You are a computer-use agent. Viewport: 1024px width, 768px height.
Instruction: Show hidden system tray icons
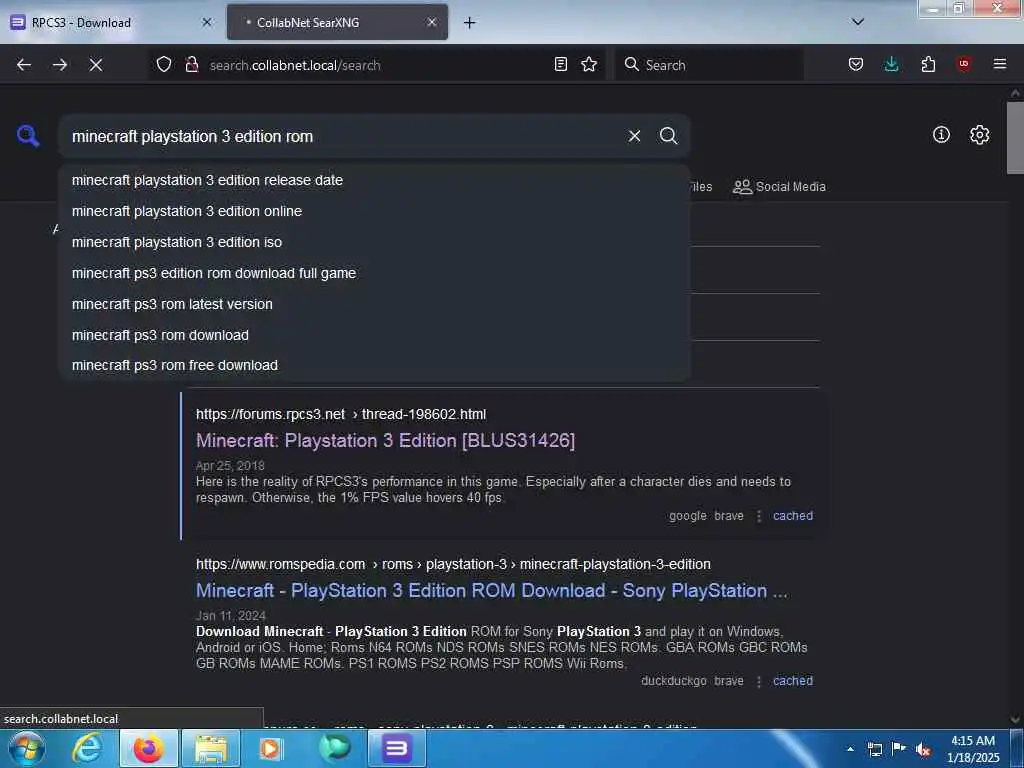tap(850, 749)
